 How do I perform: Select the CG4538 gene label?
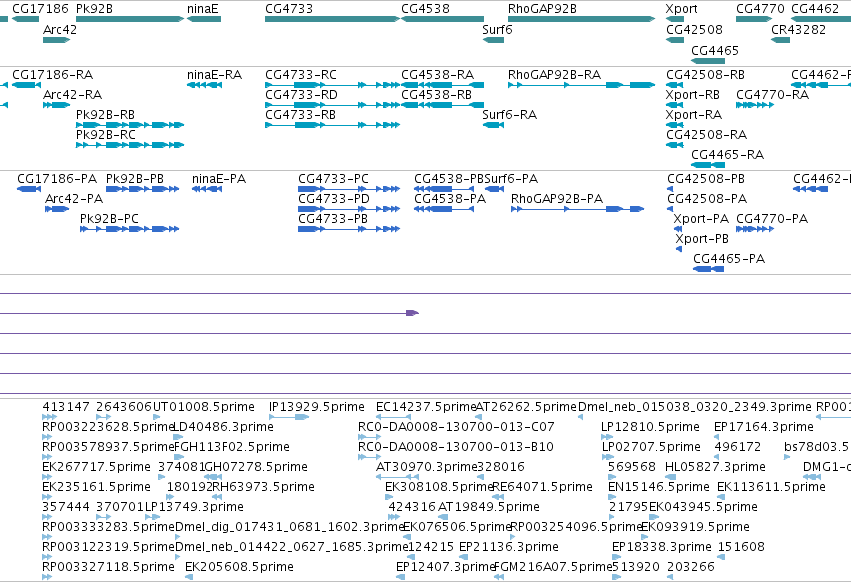point(425,9)
